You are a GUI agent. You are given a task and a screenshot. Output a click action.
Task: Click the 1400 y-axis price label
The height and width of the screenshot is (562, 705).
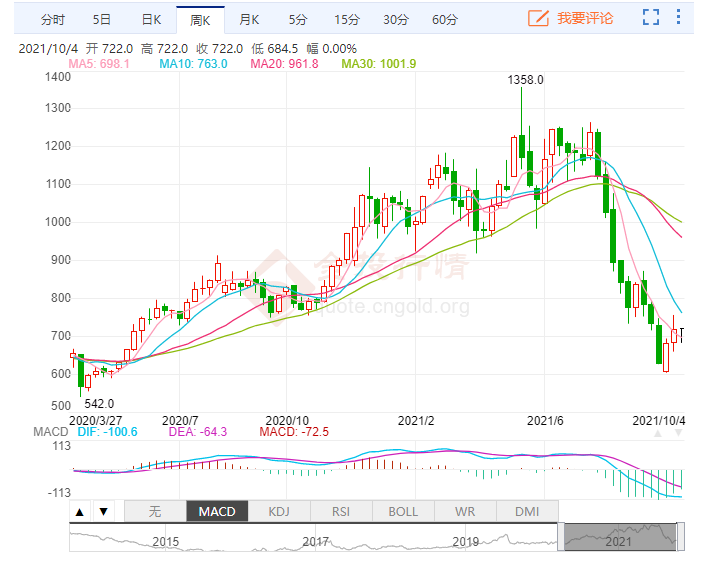[58, 77]
